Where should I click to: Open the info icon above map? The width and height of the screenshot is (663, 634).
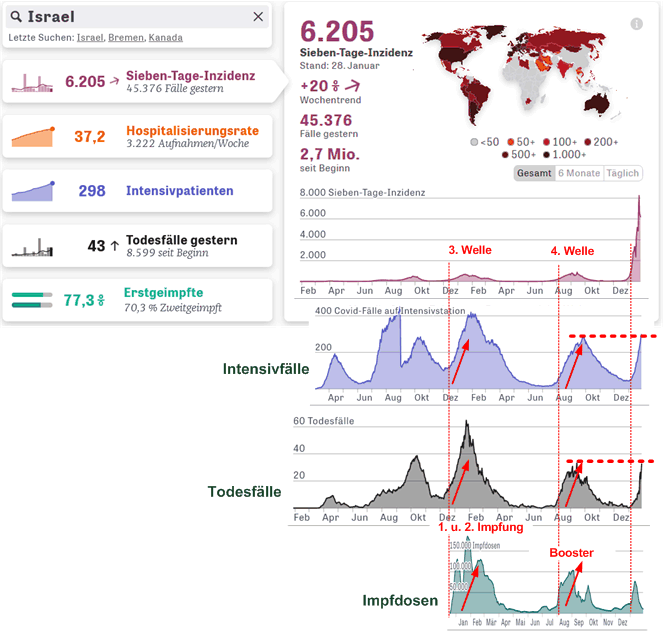636,24
